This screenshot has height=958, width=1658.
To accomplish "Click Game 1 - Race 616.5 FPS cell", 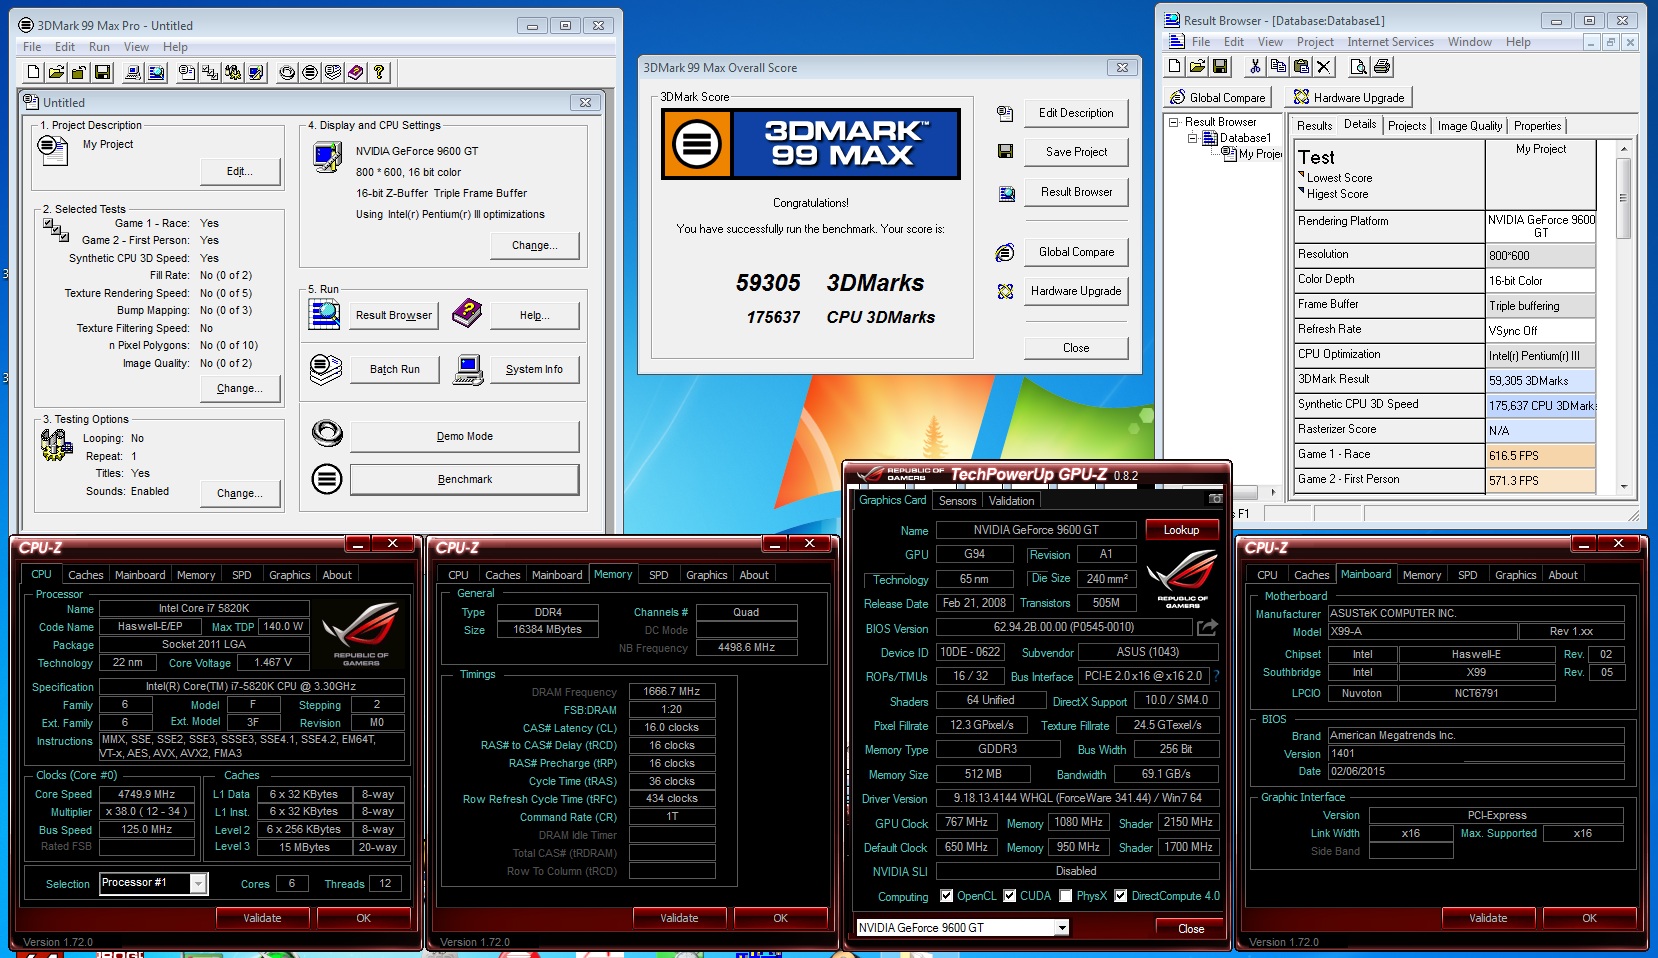I will [1541, 456].
